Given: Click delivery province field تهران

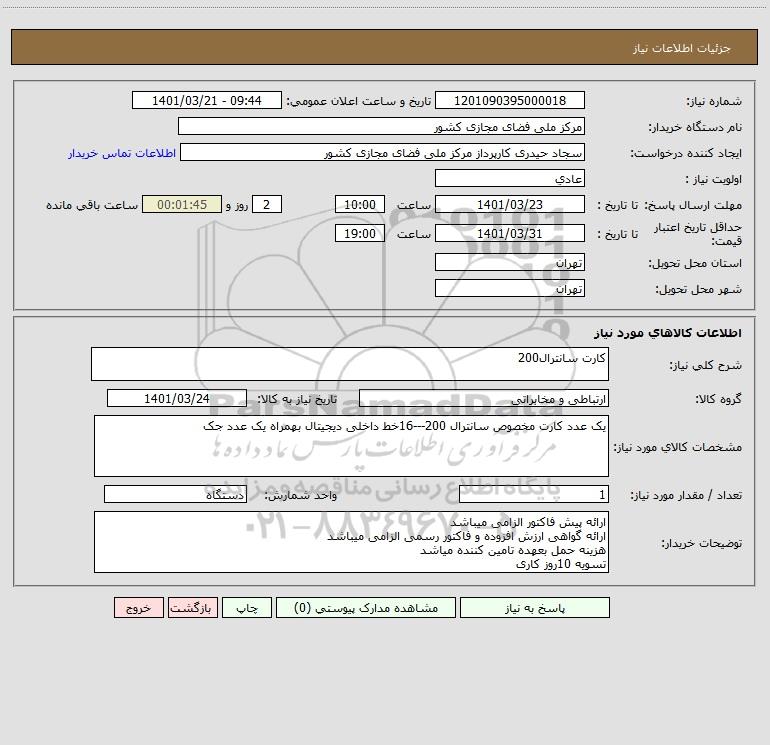Looking at the screenshot, I should tap(510, 262).
